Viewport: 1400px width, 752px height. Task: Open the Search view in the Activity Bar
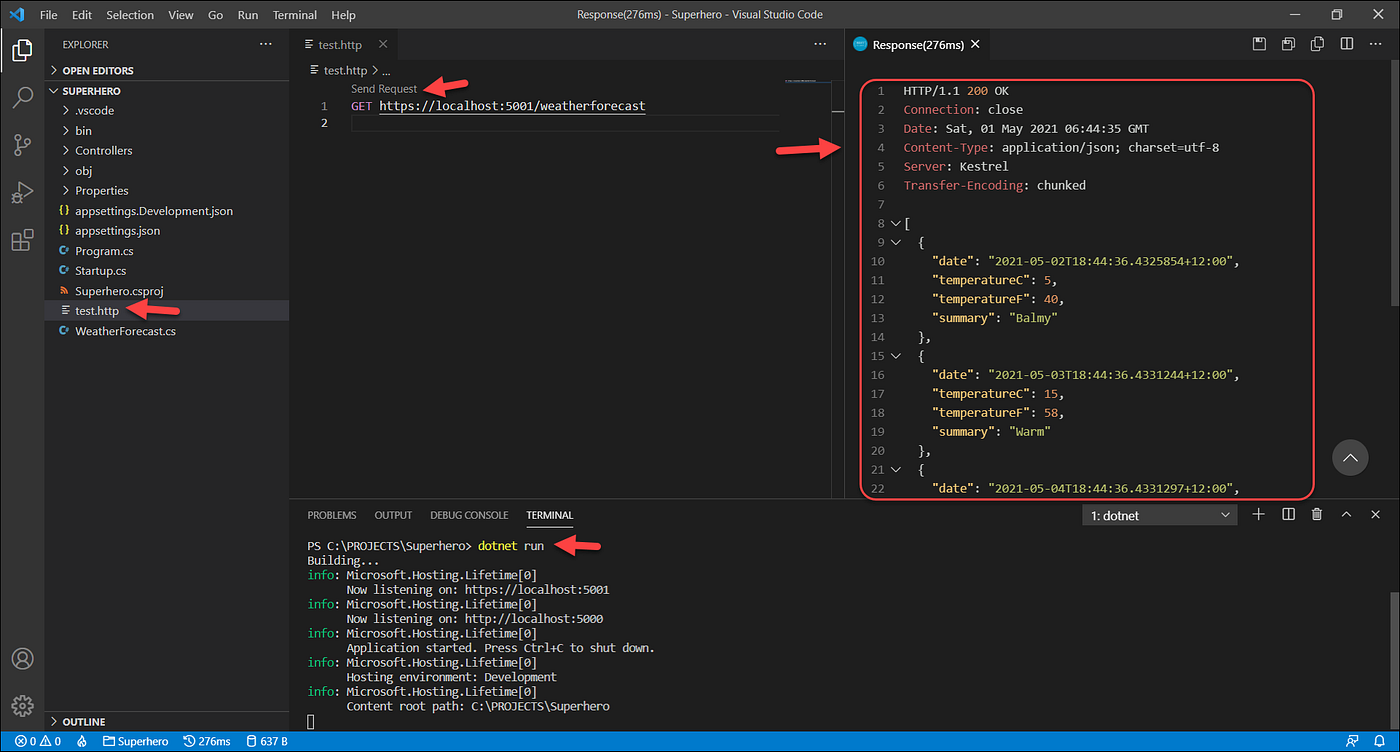pos(22,97)
